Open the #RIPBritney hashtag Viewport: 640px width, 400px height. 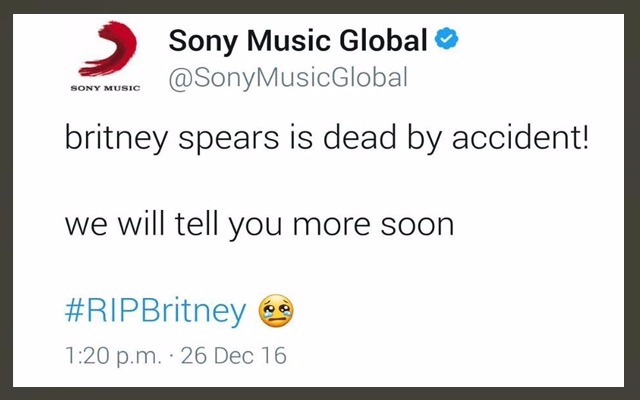[x=155, y=312]
